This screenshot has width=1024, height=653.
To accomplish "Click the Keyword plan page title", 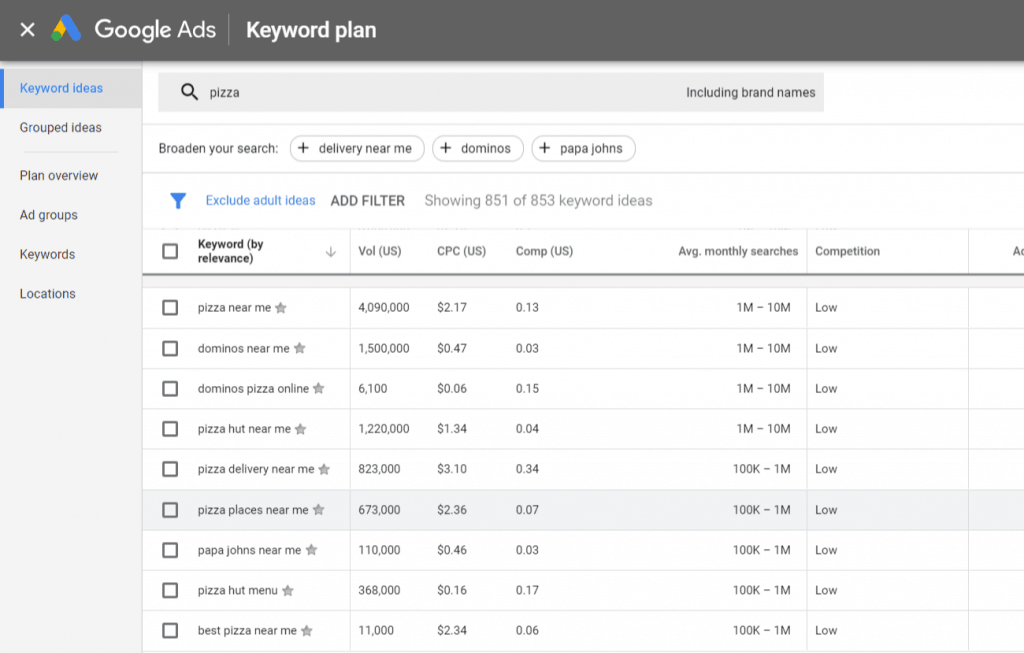I will coord(311,30).
